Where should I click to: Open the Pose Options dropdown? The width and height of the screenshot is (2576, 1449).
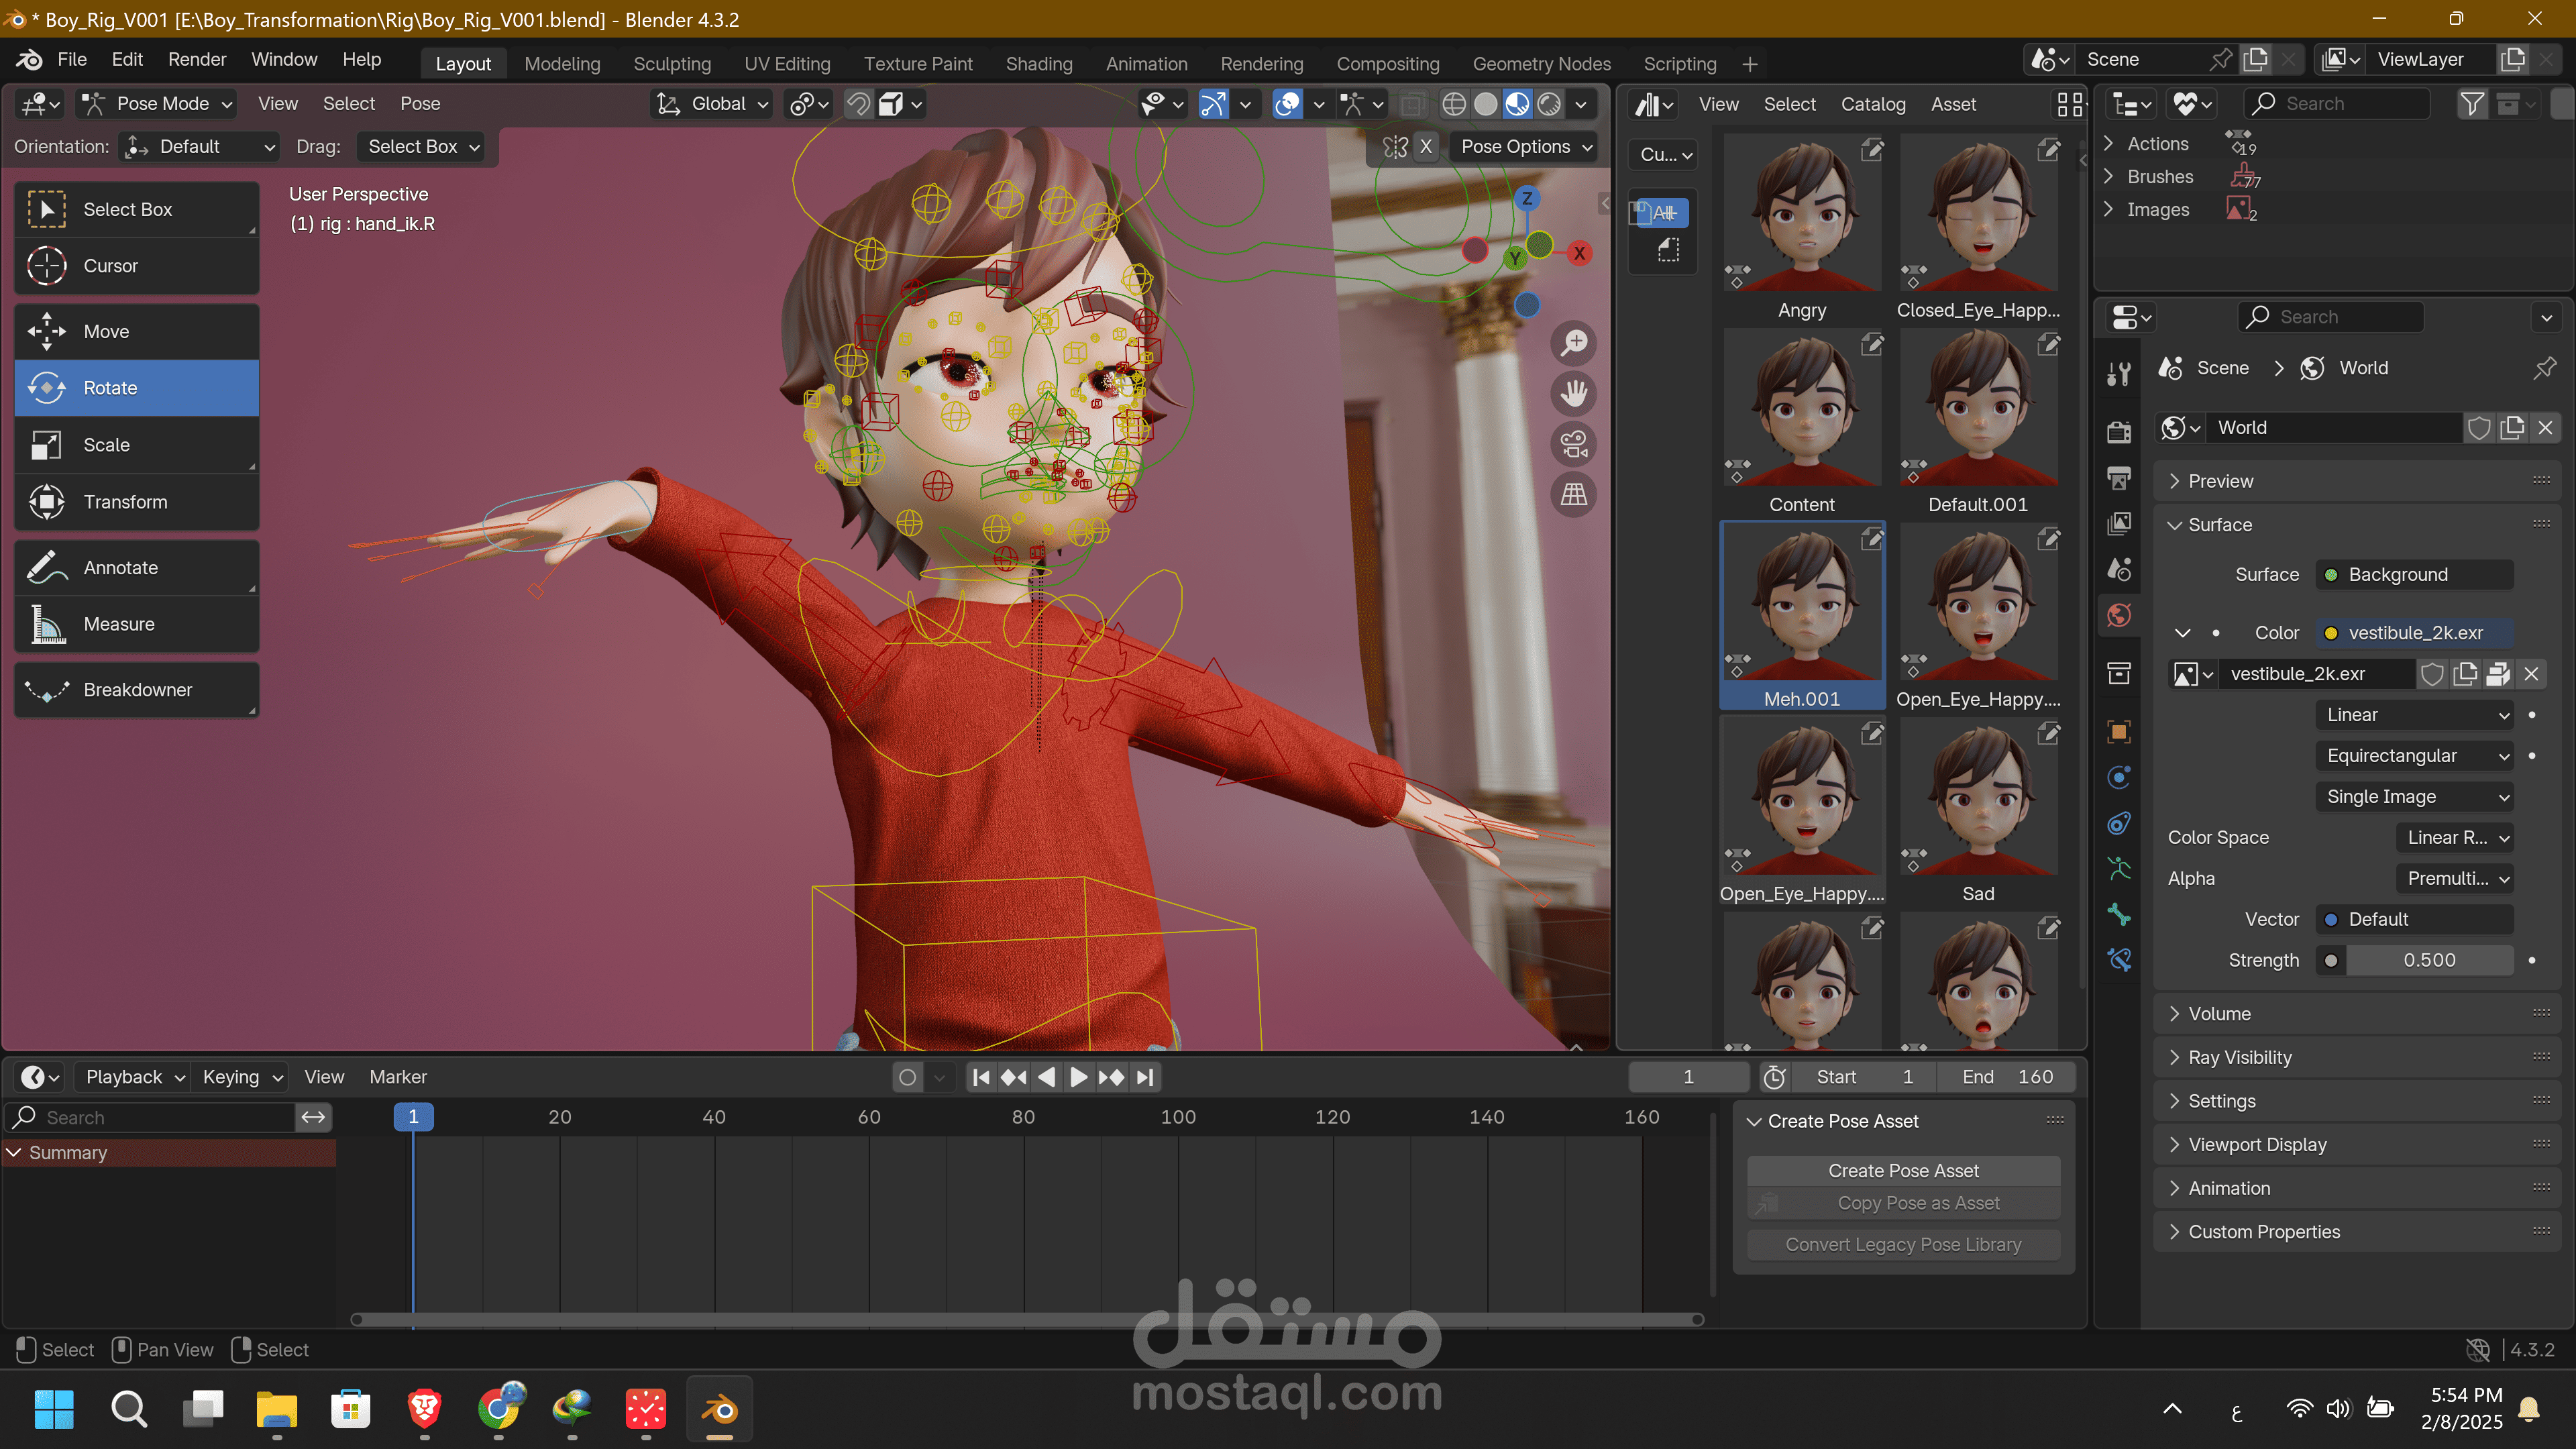click(1524, 147)
